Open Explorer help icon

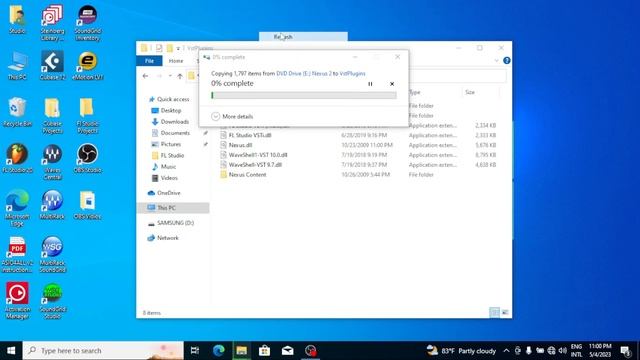[x=507, y=60]
